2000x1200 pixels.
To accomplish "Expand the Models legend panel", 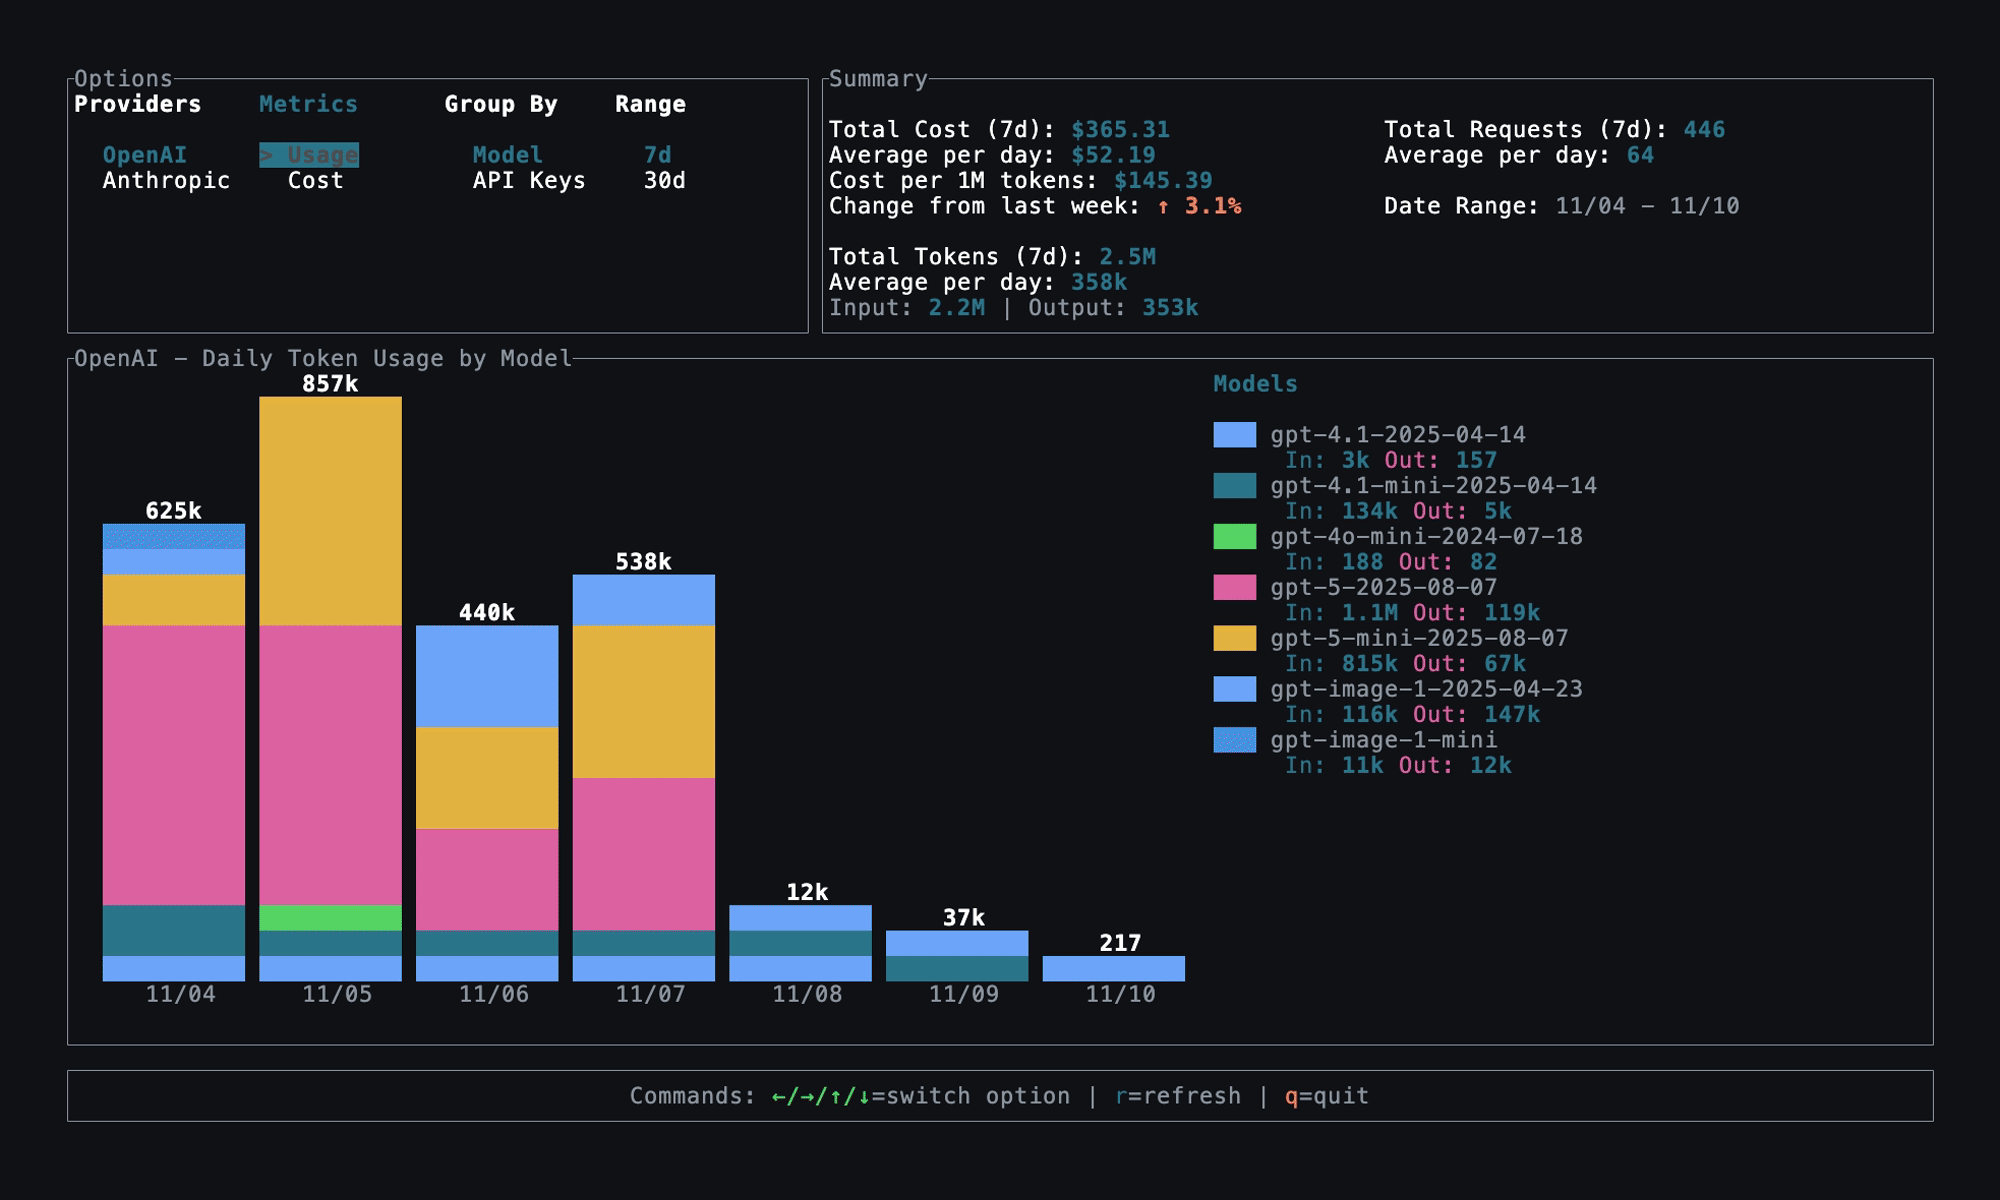I will (1255, 383).
